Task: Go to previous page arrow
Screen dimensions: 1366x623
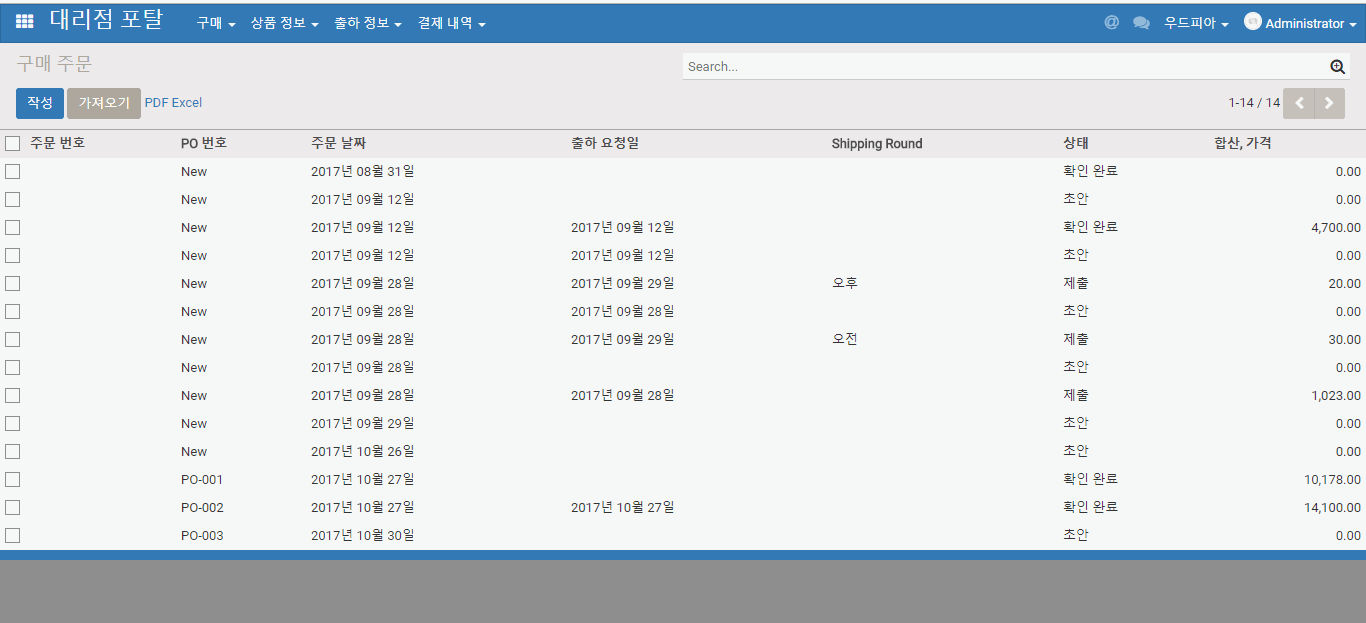Action: [x=1299, y=103]
